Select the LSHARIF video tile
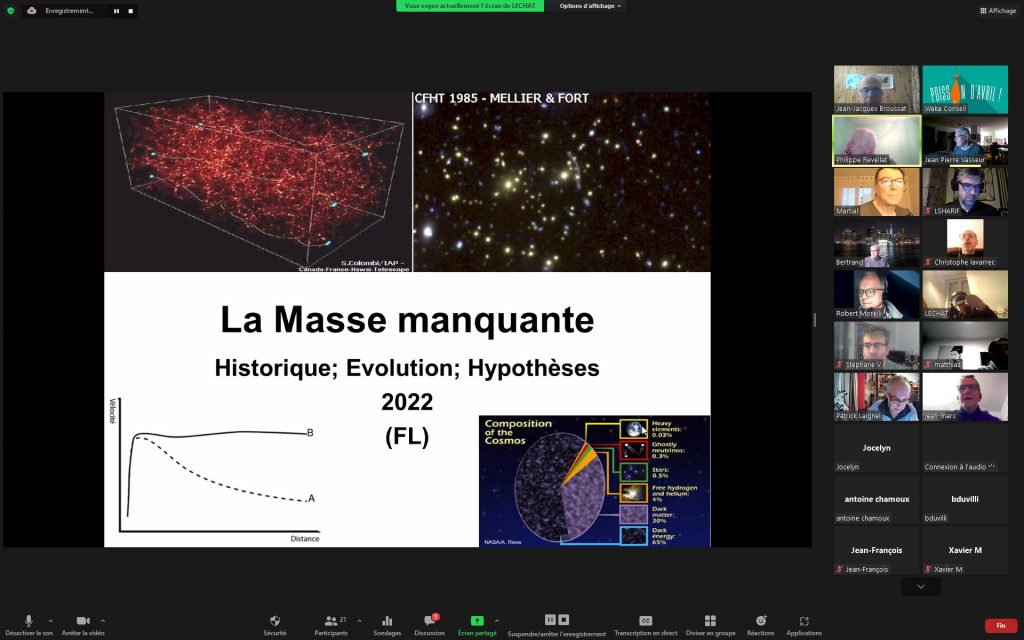The width and height of the screenshot is (1024, 640). point(965,192)
